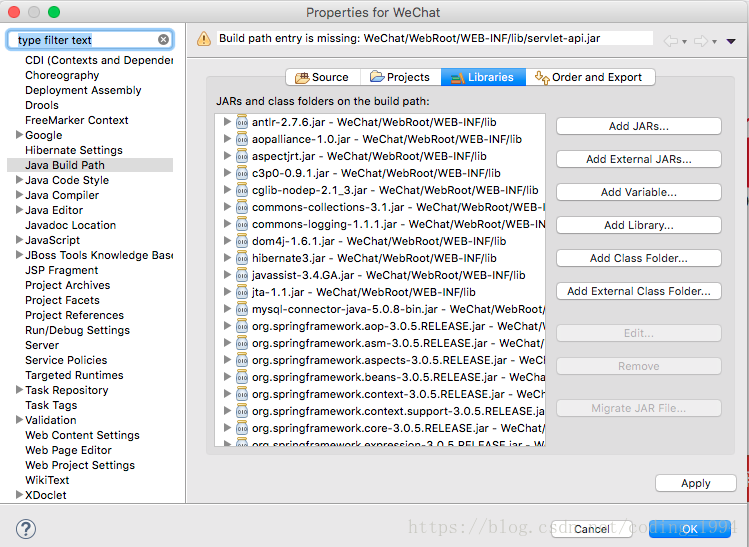The width and height of the screenshot is (749, 547).
Task: Open Targeted Runtimes settings
Action: click(x=74, y=375)
